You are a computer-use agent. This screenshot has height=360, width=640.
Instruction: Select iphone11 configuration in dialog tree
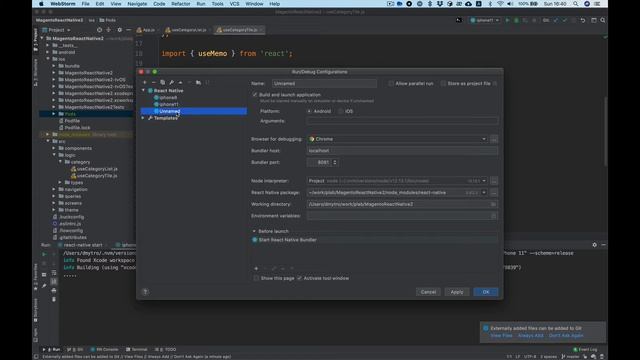click(169, 104)
